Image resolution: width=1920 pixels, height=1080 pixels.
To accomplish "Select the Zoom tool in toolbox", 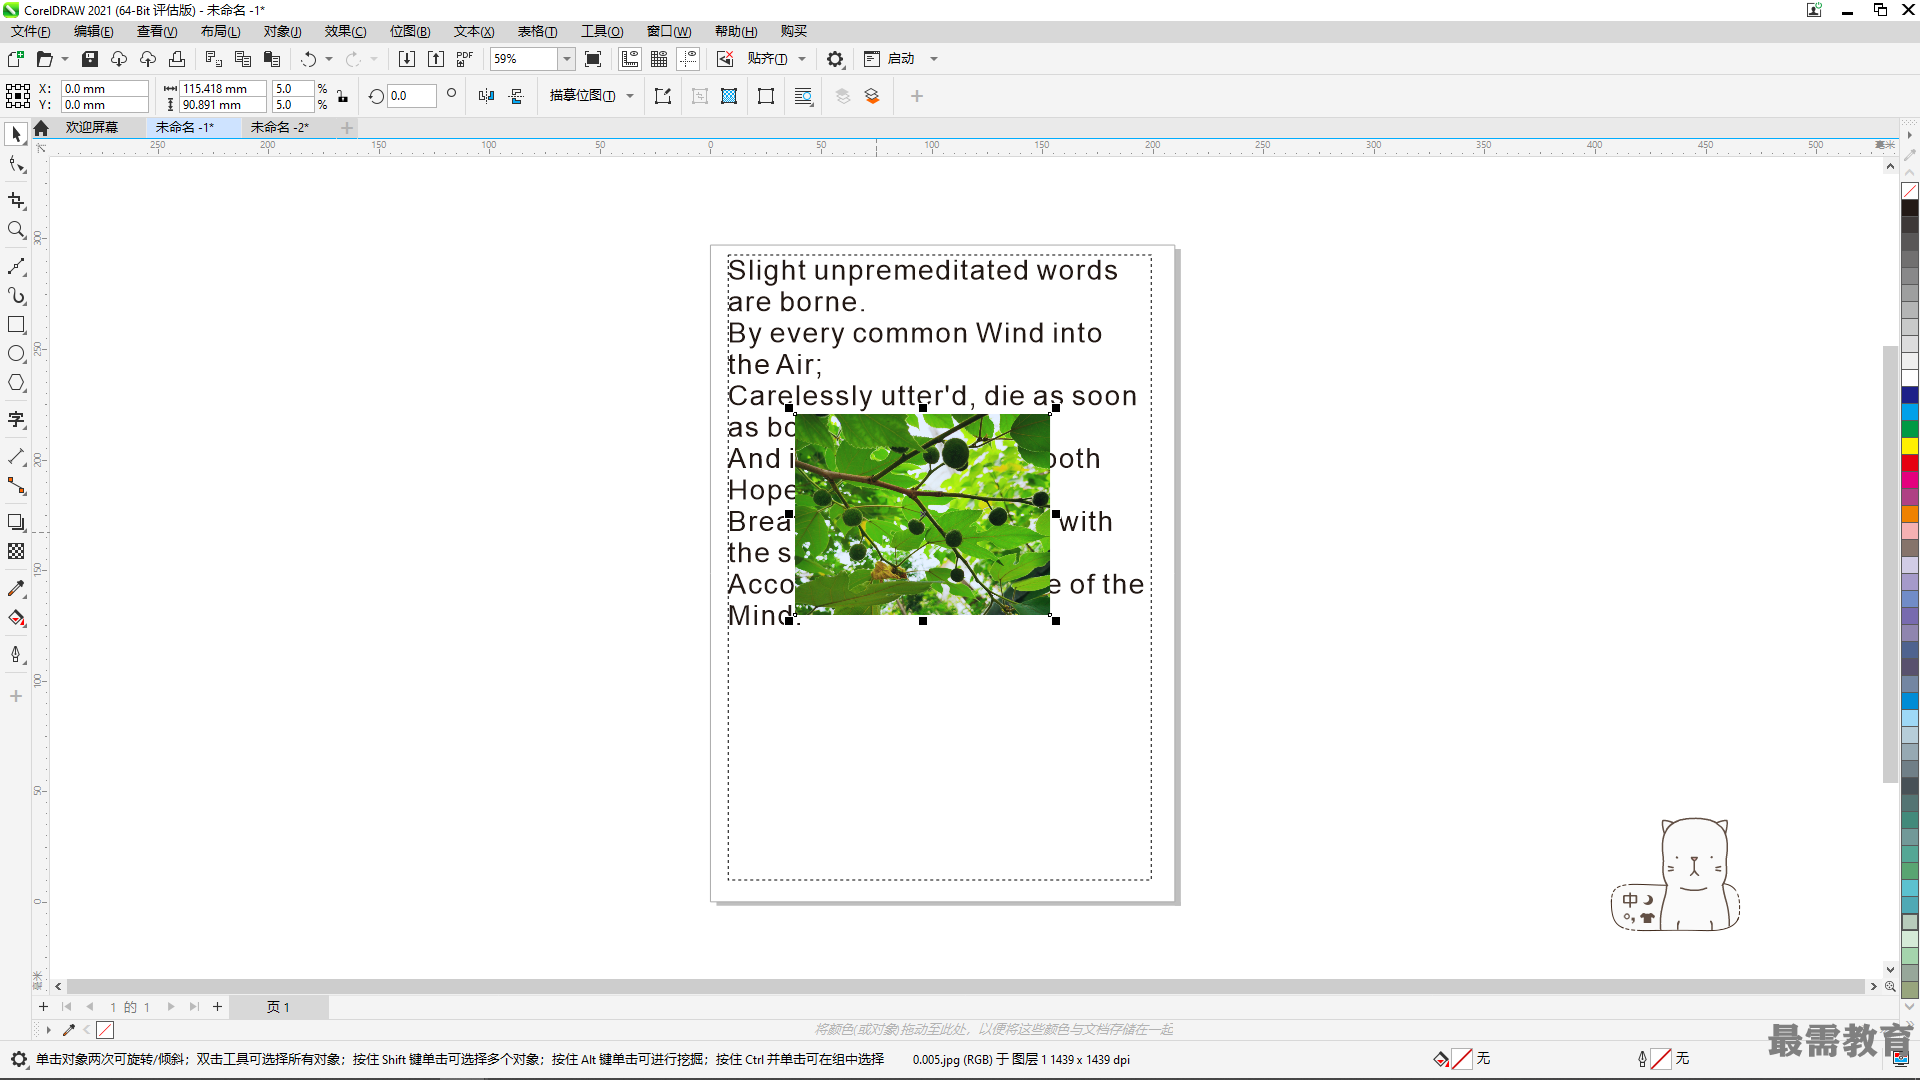I will click(16, 230).
